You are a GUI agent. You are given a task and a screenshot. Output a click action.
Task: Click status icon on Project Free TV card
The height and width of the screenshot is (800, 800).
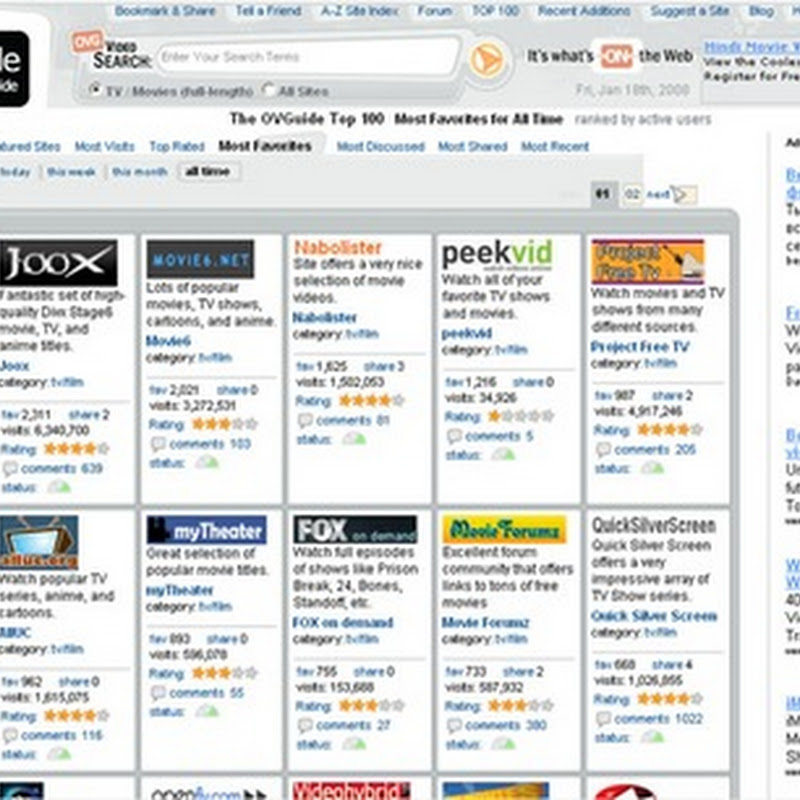pyautogui.click(x=653, y=468)
